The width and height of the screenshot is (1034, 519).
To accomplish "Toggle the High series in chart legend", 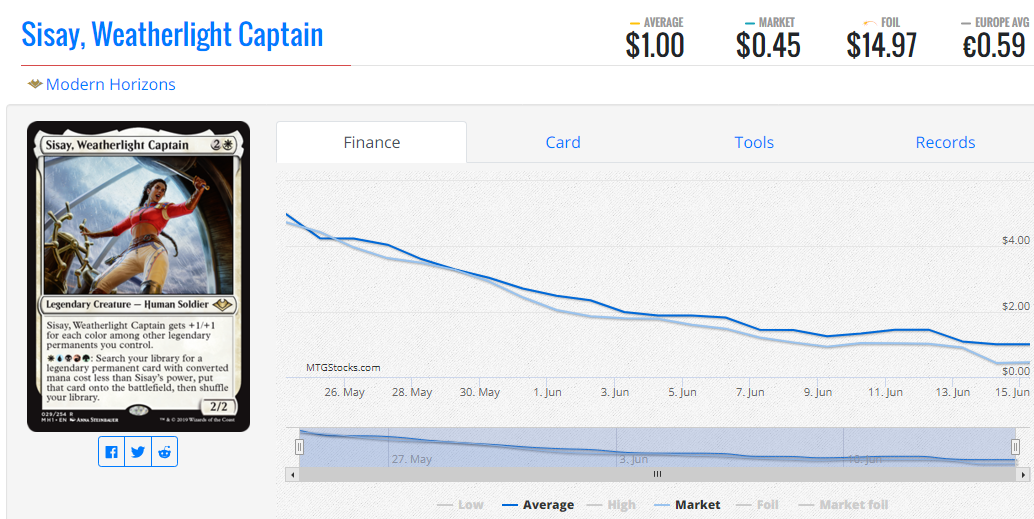I will click(x=611, y=505).
